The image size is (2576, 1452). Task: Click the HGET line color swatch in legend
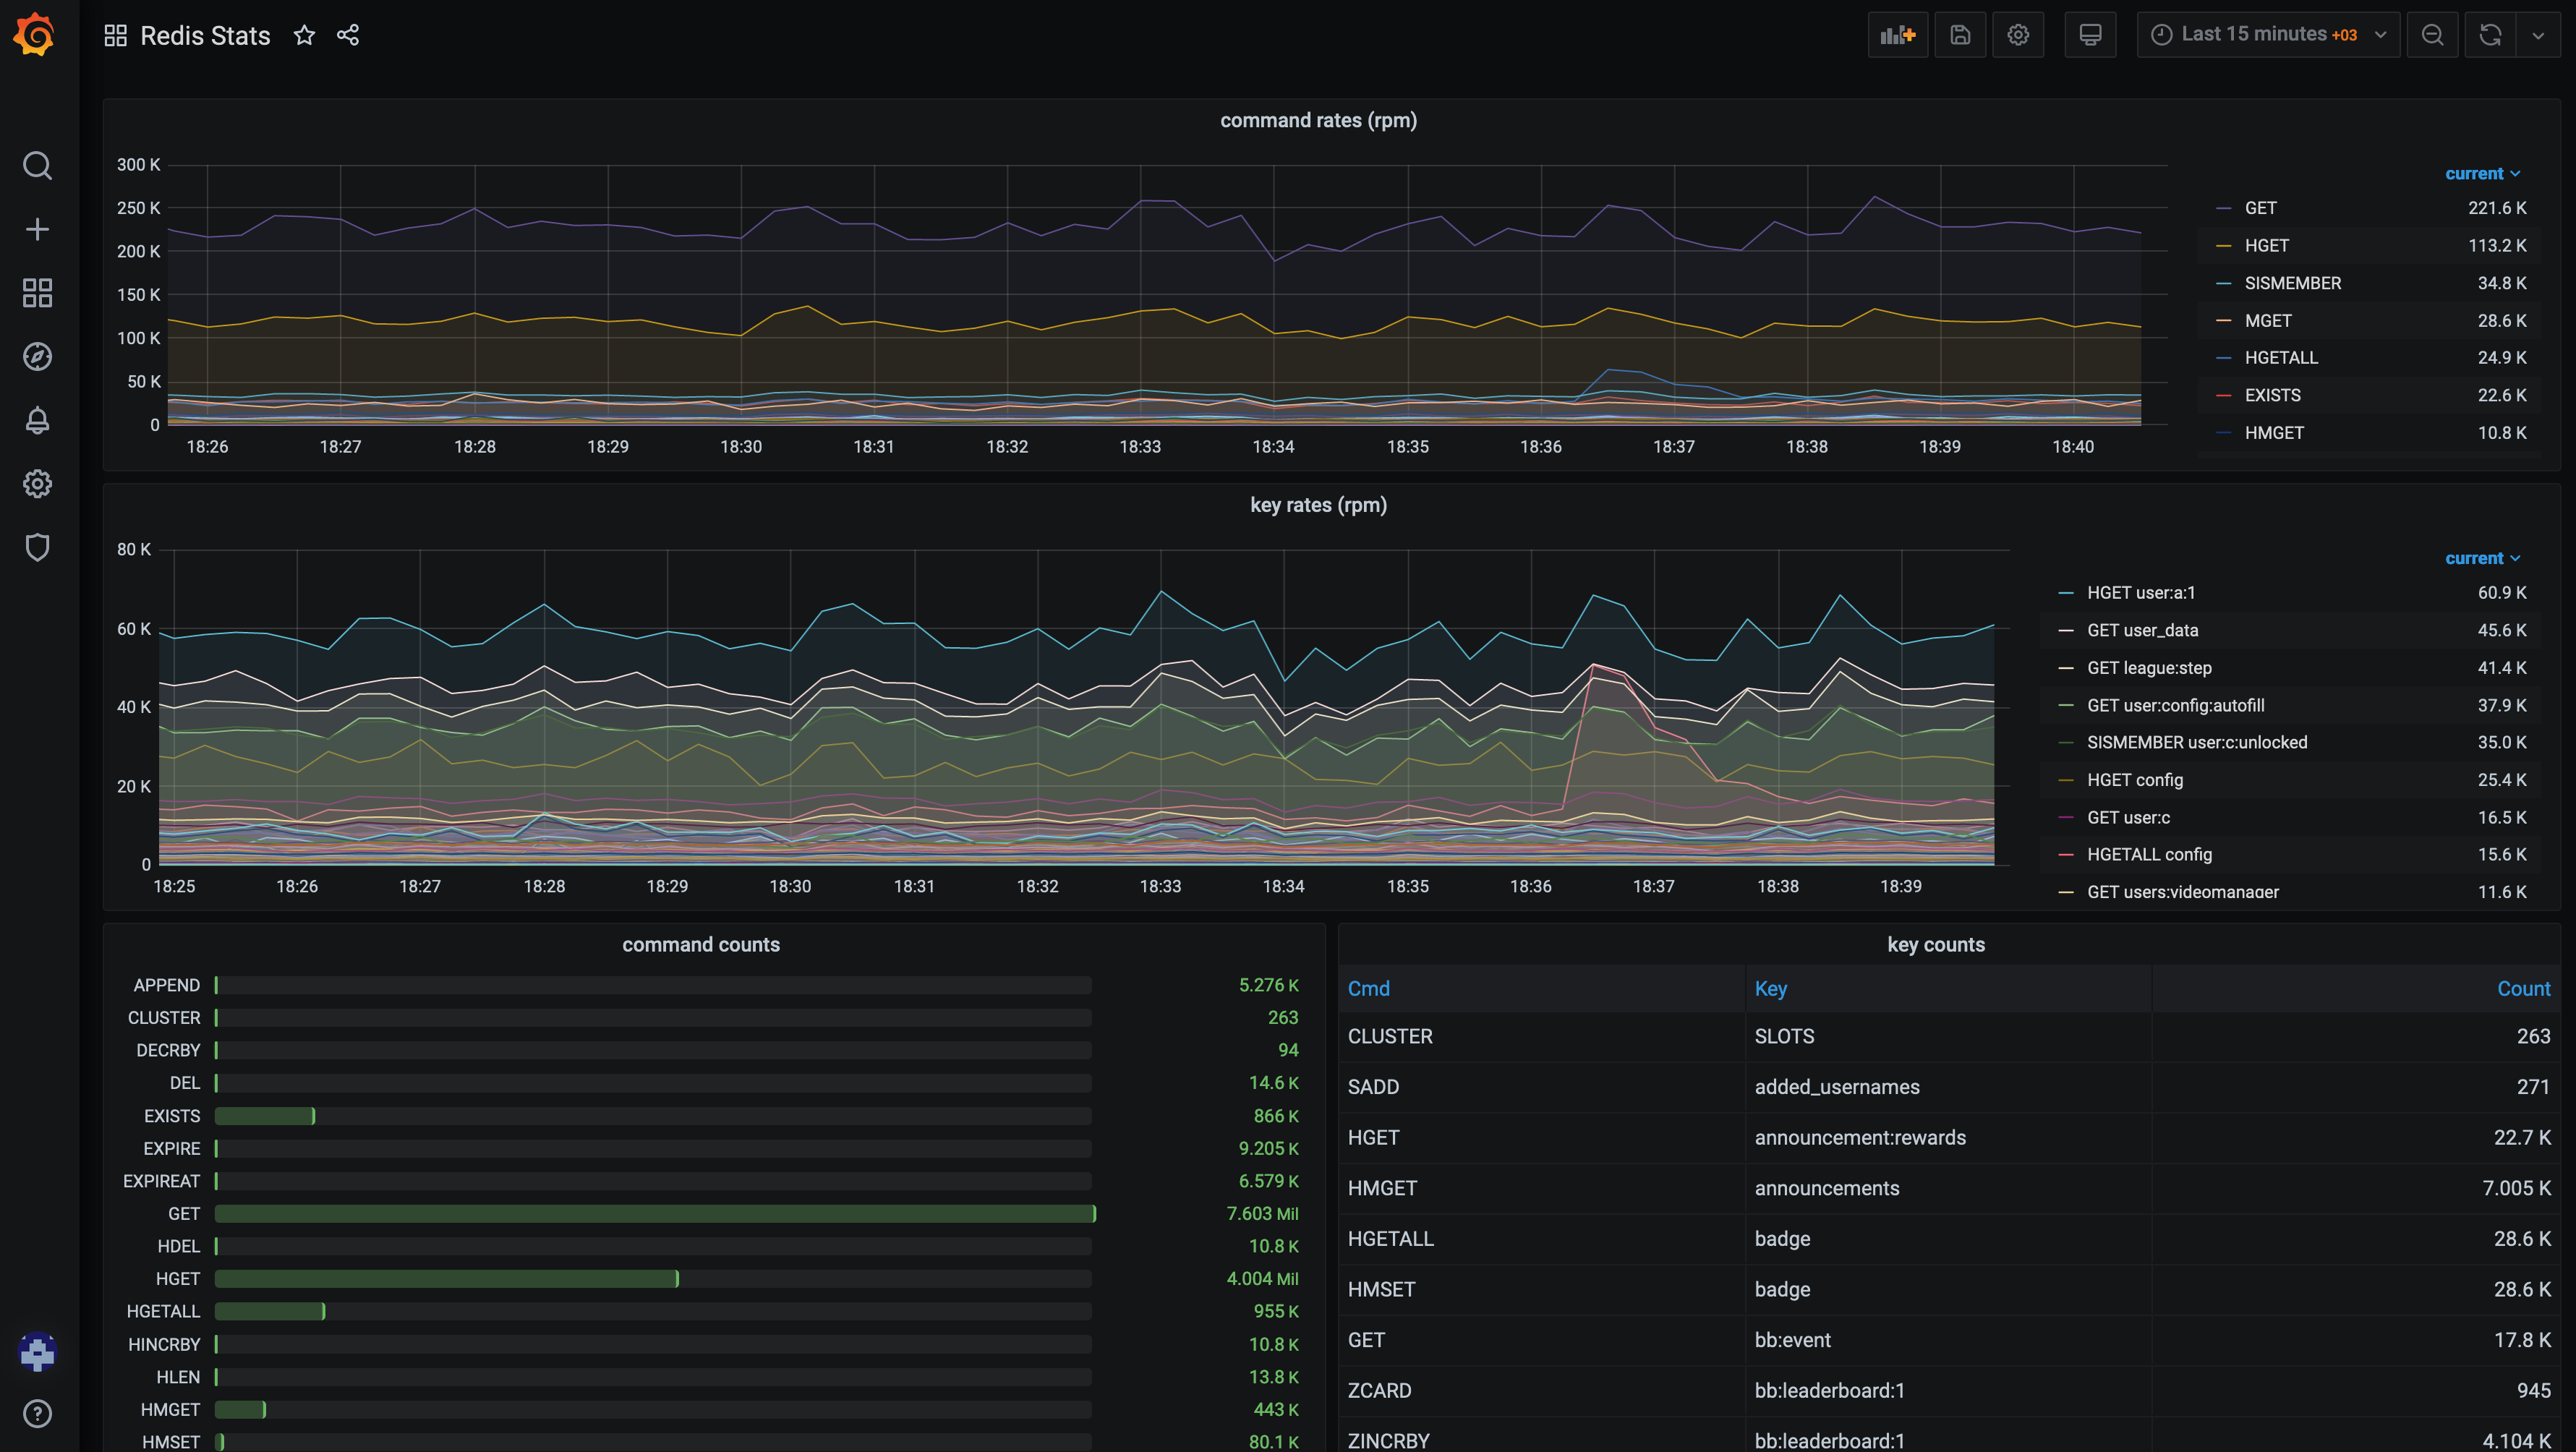point(2223,246)
